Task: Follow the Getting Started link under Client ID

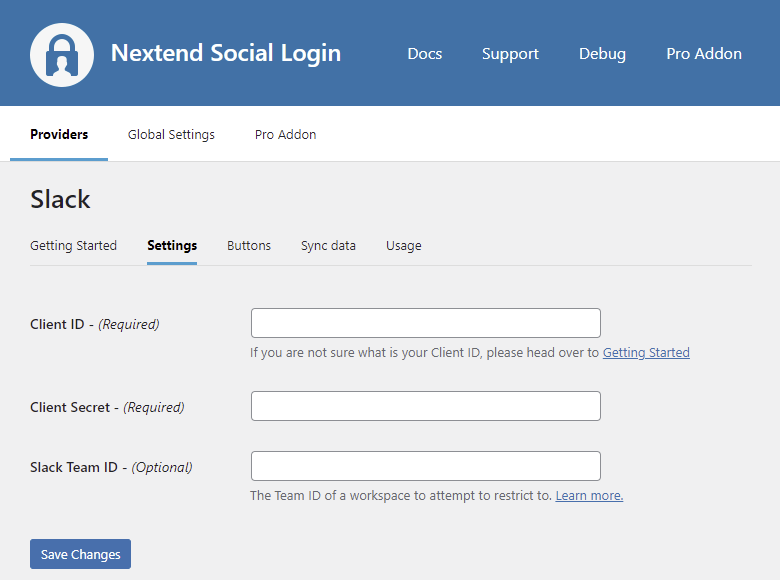Action: pos(646,352)
